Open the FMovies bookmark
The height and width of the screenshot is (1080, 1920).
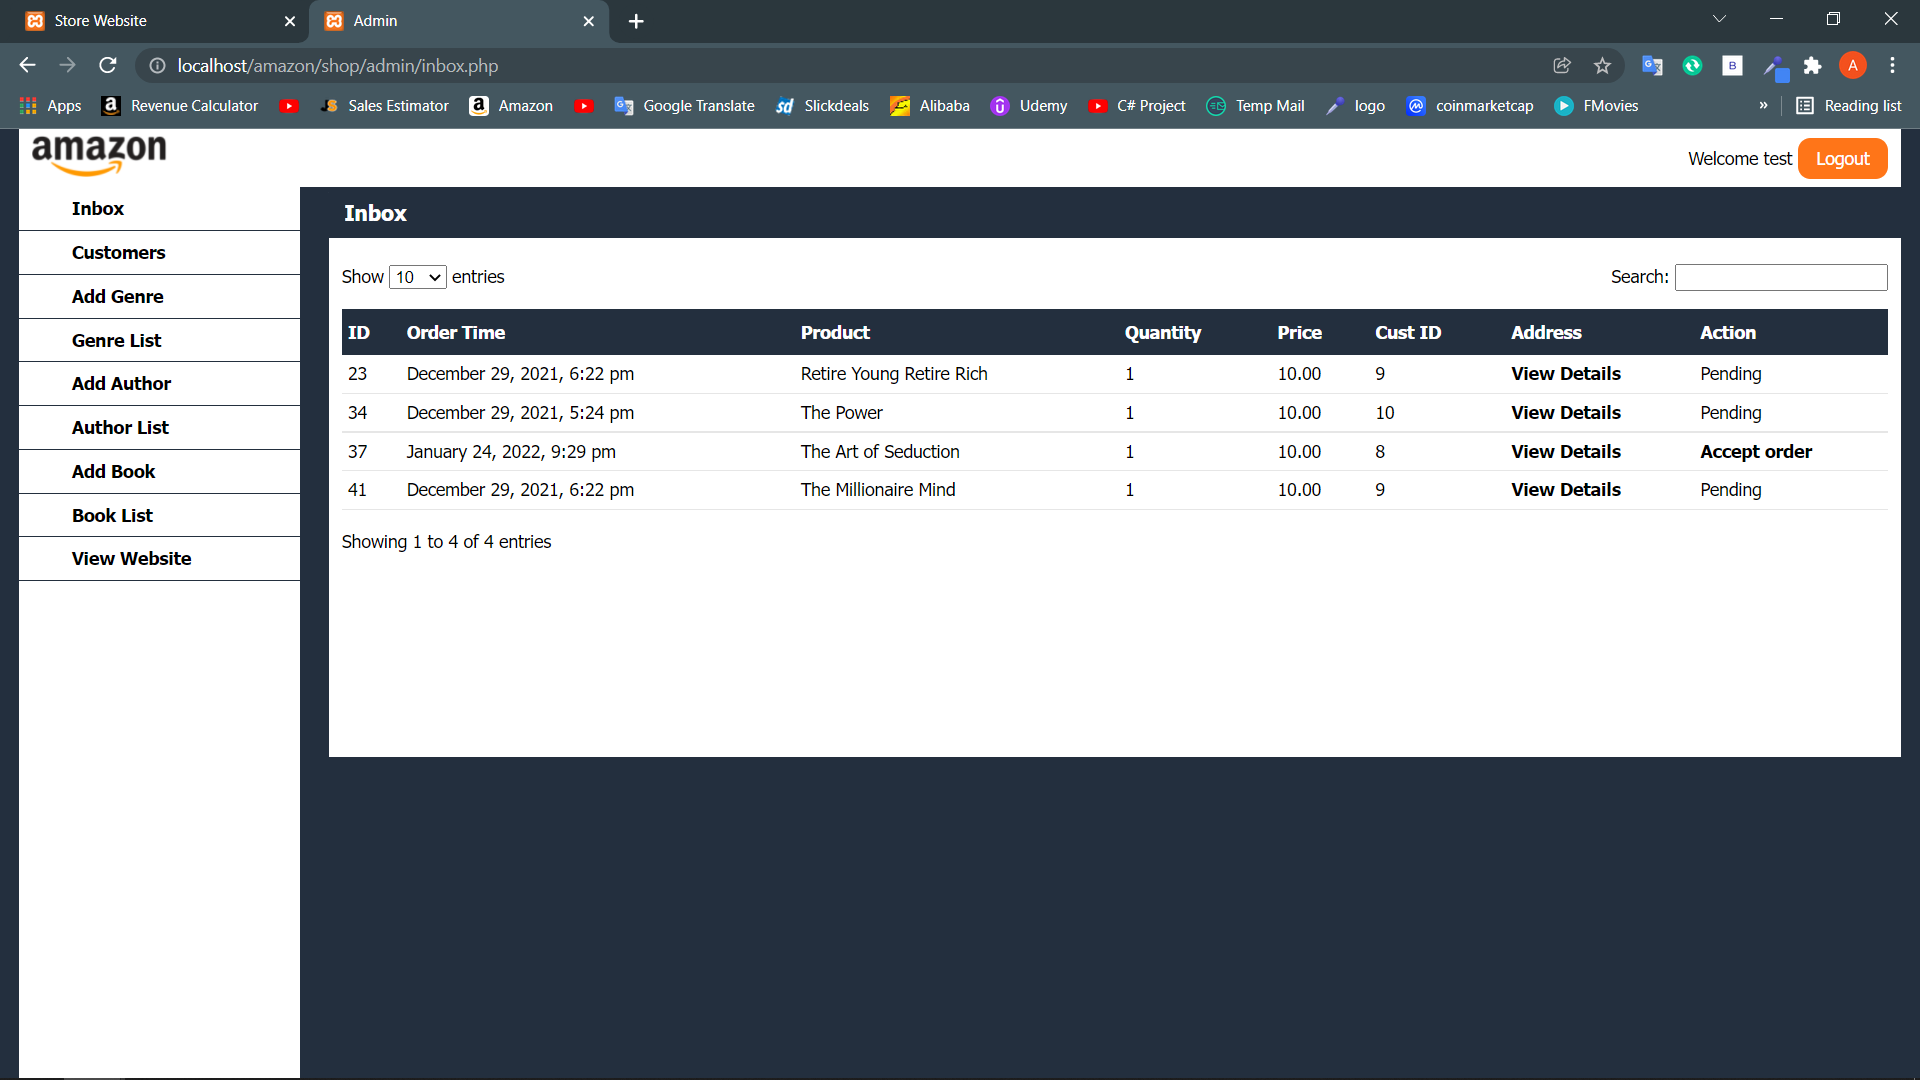tap(1610, 105)
